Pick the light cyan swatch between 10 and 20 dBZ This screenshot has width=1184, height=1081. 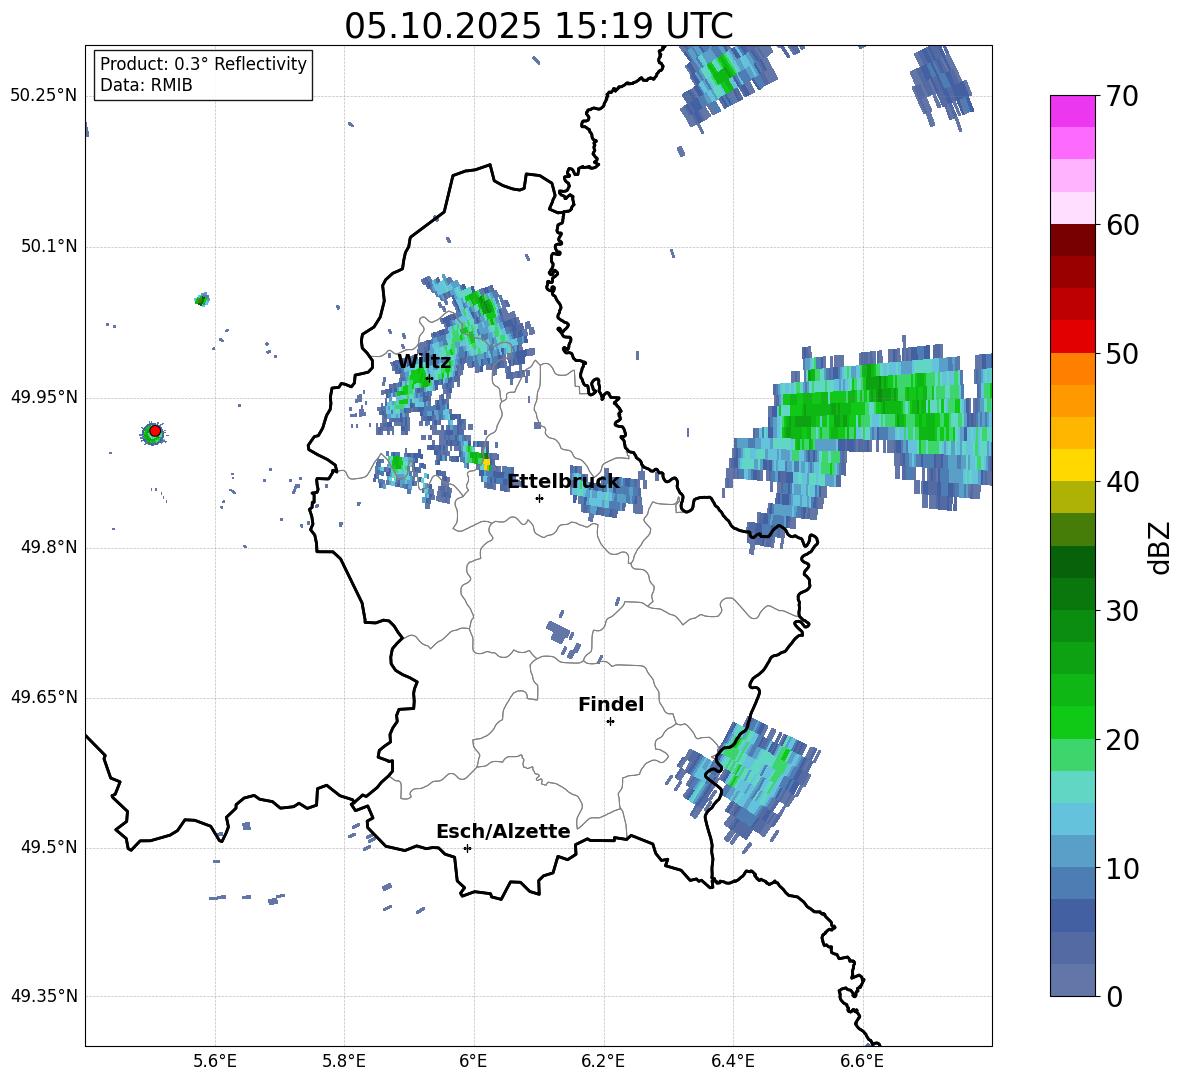coord(1073,787)
